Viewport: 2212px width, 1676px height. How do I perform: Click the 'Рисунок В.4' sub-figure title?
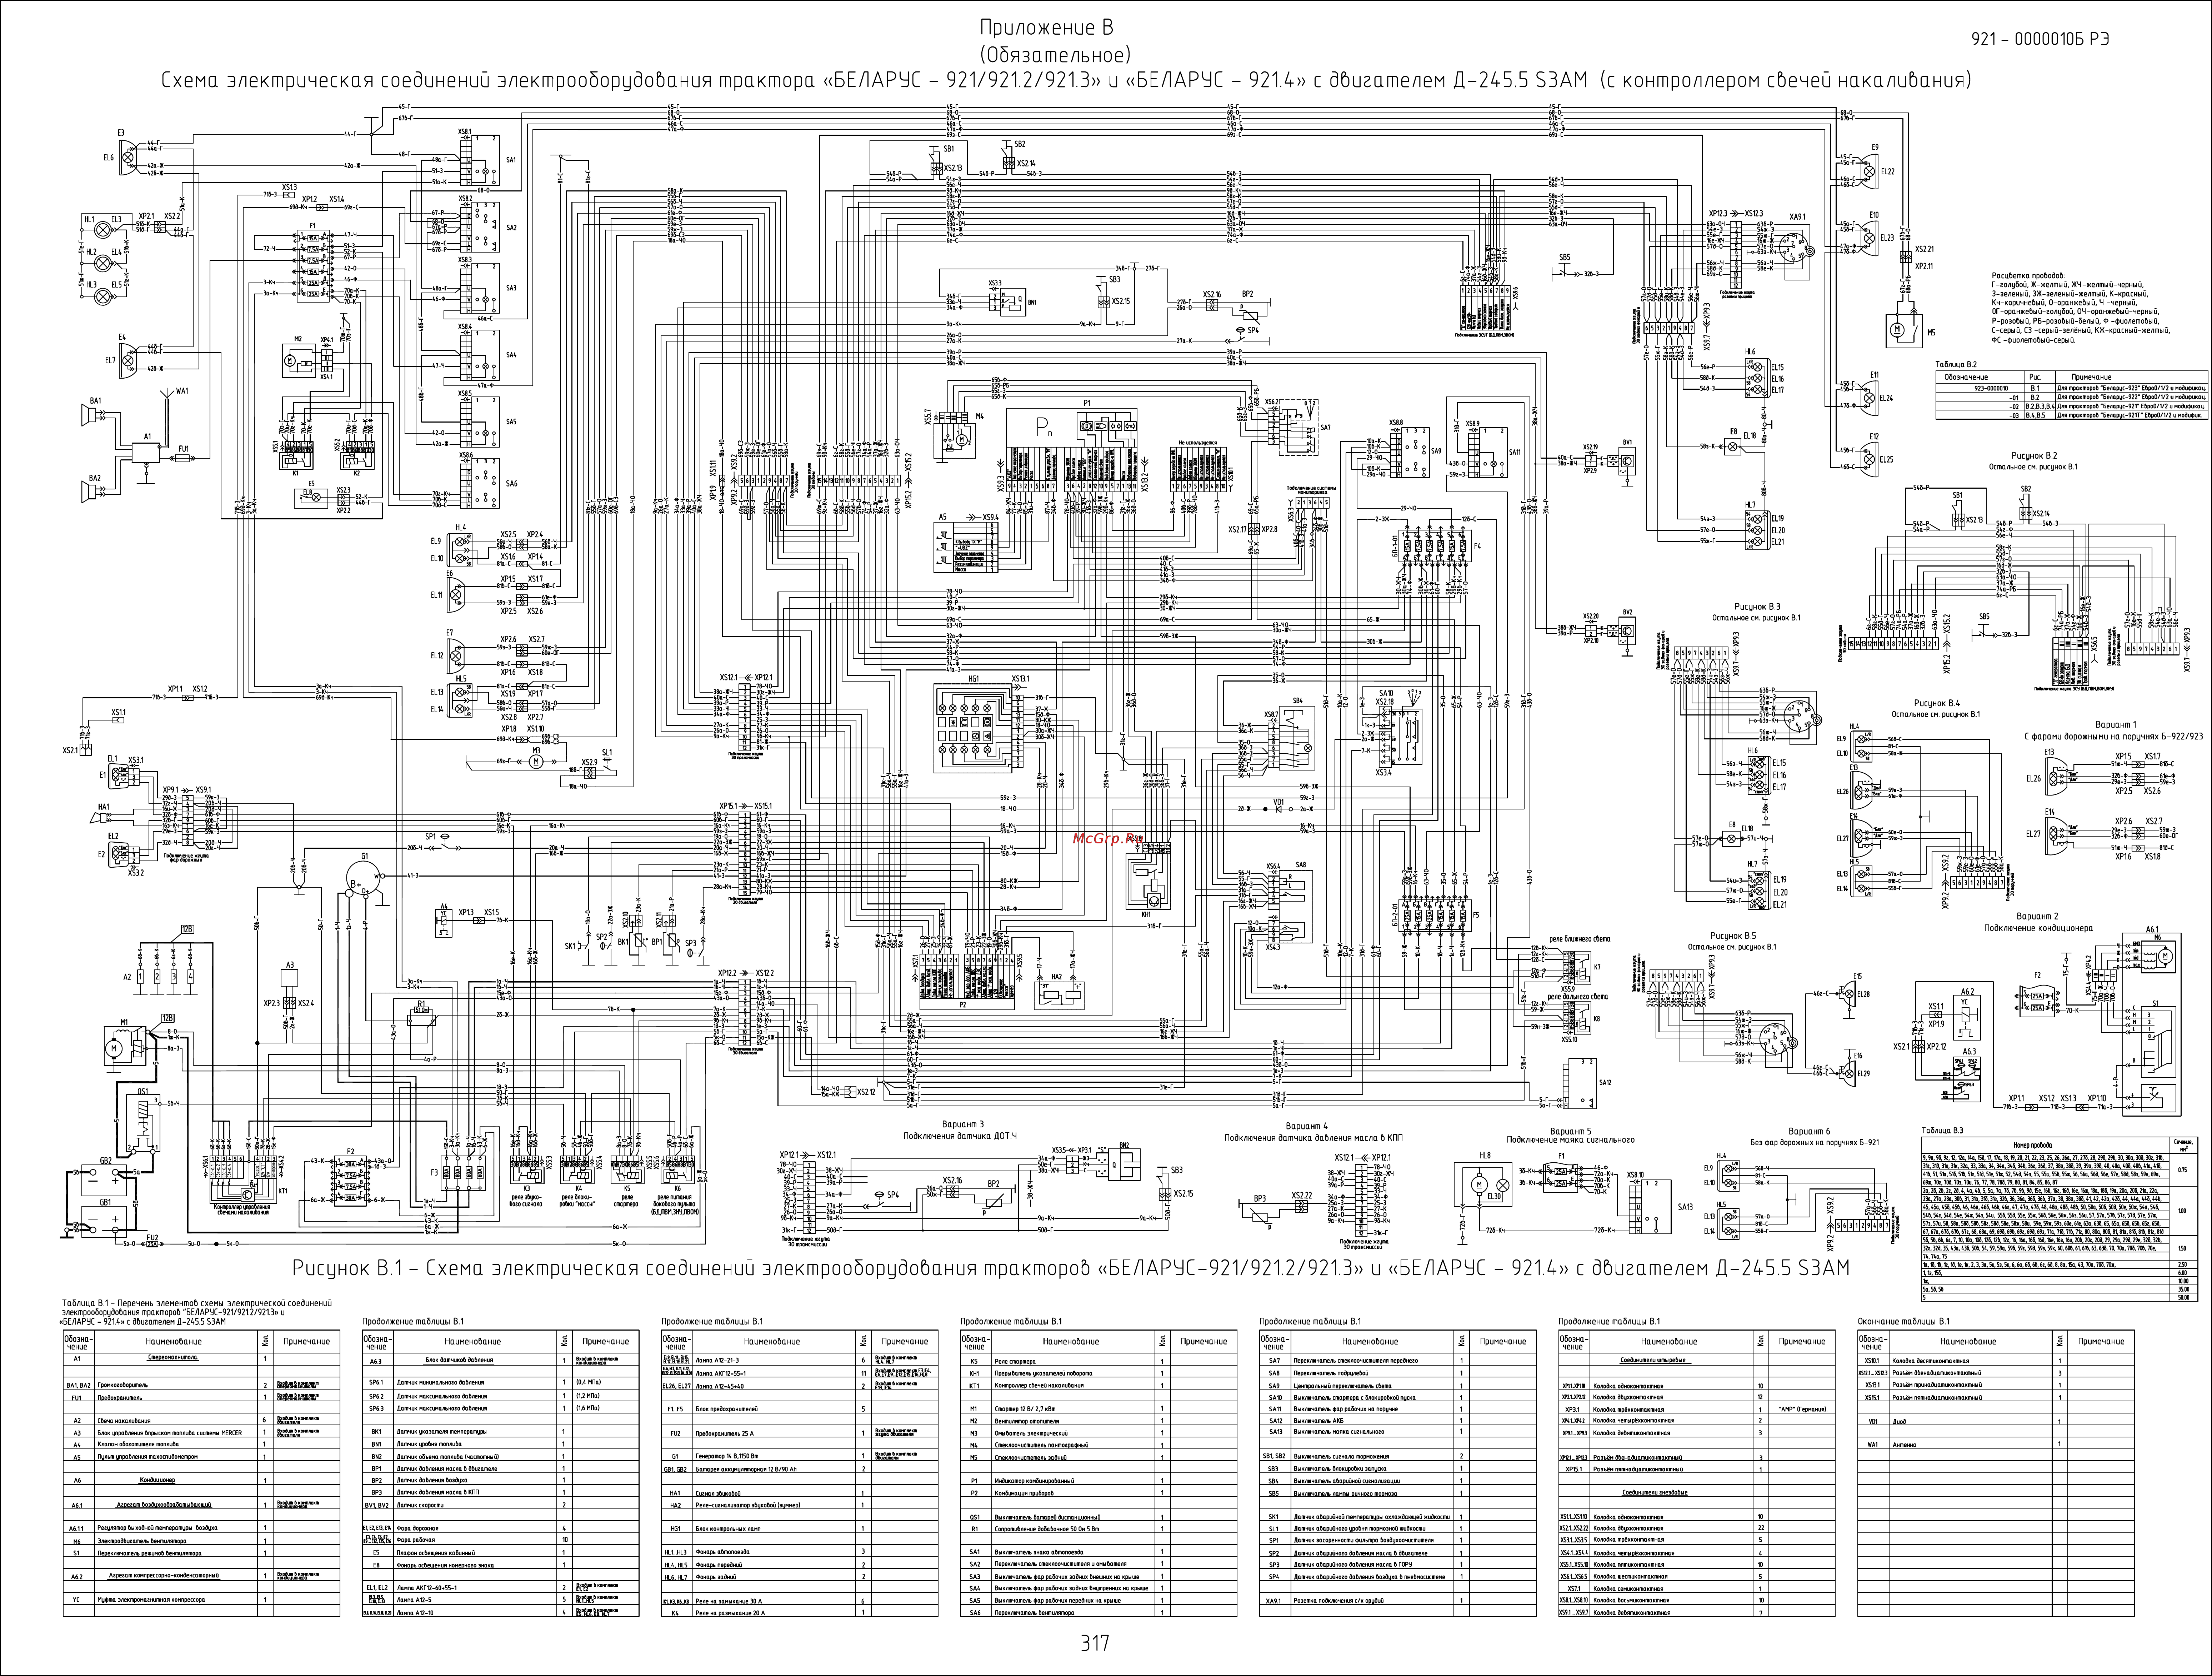1937,703
